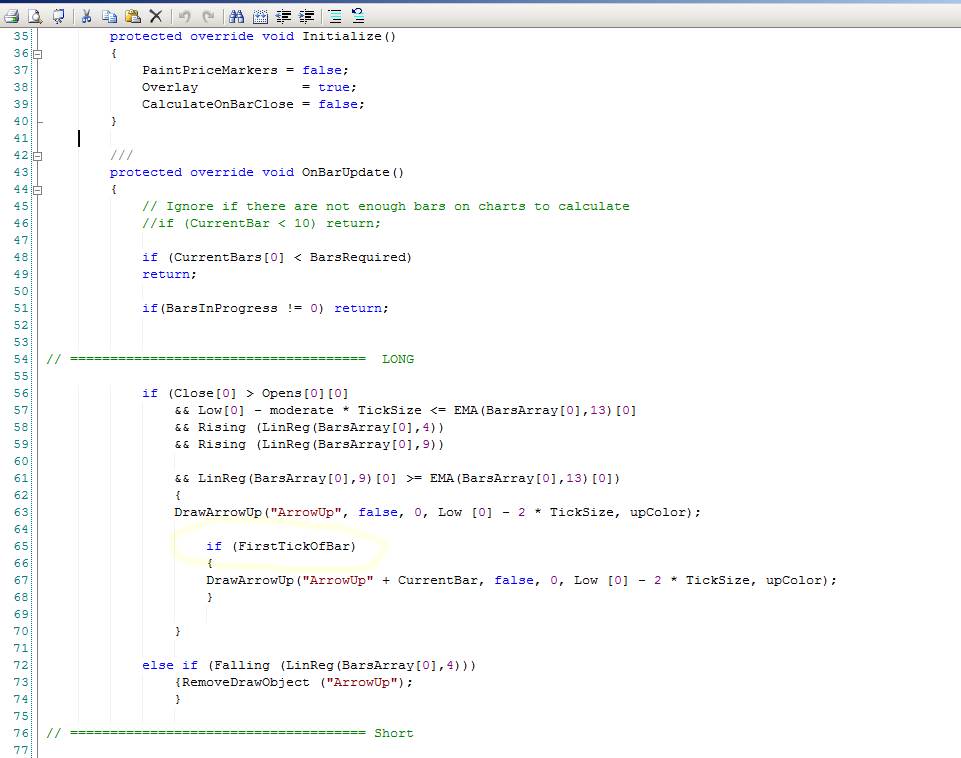Click 'Opens[0][0]' on line 56
The image size is (961, 758).
tap(305, 393)
